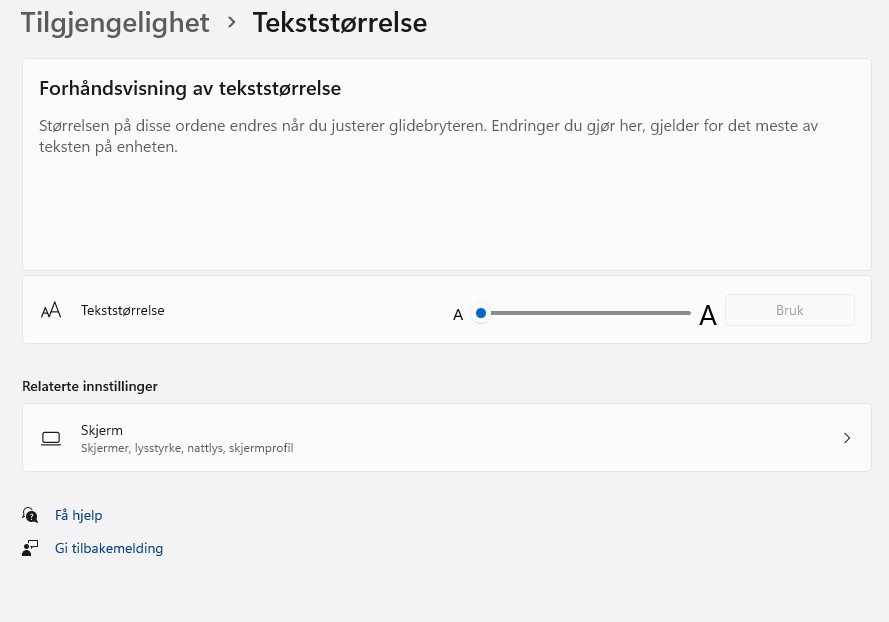Click the Tekststørrelse breadcrumb title

click(340, 22)
